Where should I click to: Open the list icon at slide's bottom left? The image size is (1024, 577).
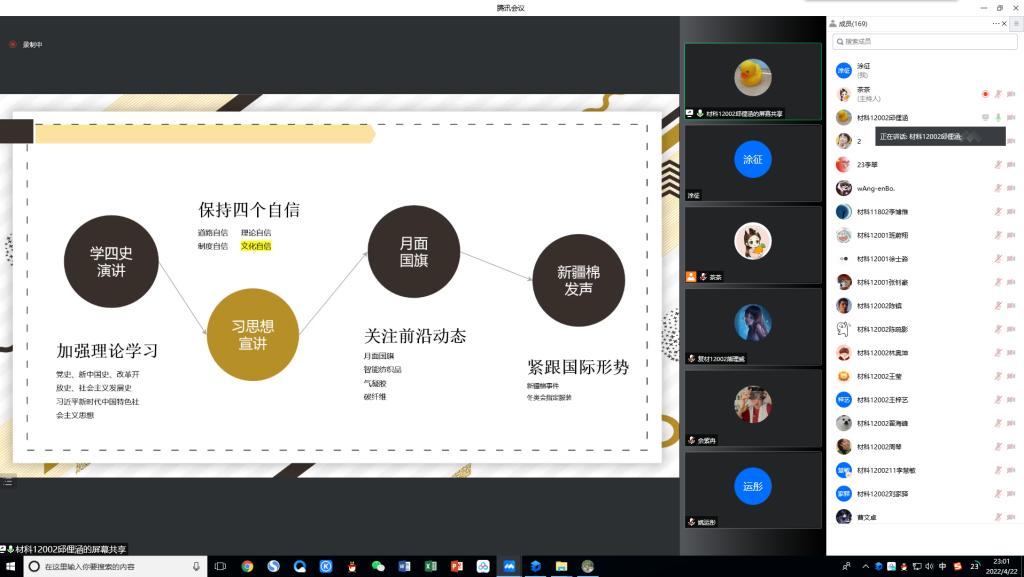[8, 482]
